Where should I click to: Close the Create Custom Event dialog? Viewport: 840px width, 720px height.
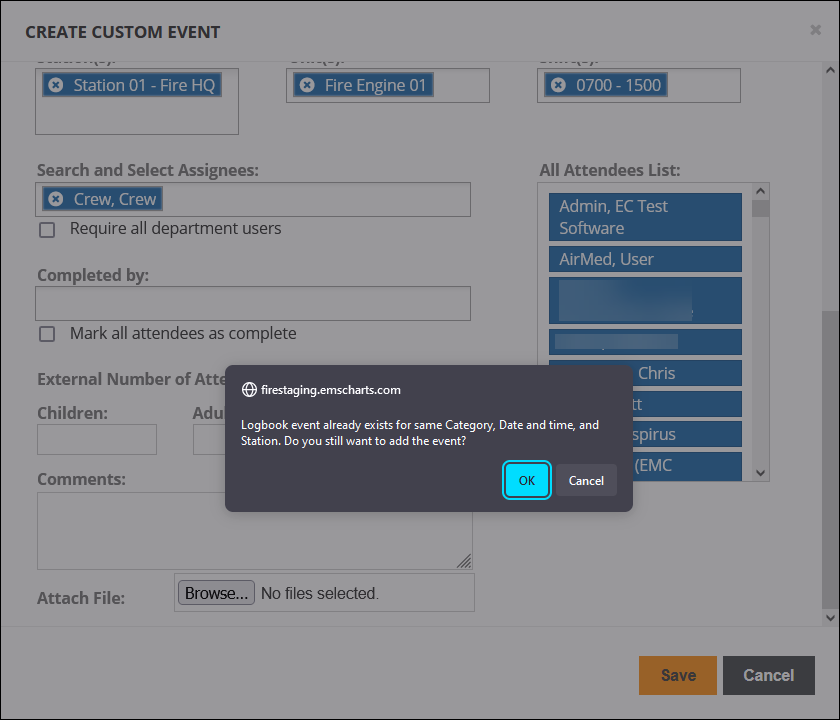pyautogui.click(x=815, y=31)
